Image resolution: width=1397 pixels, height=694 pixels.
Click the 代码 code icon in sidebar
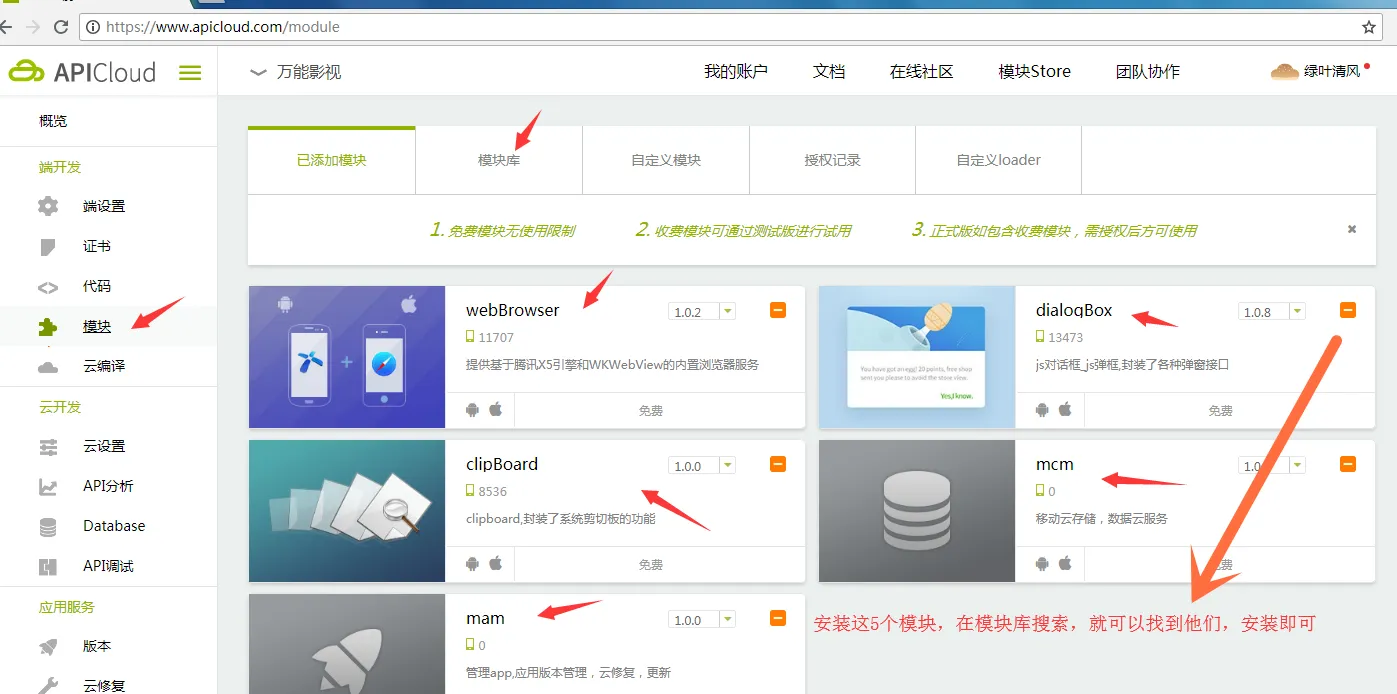(x=46, y=286)
